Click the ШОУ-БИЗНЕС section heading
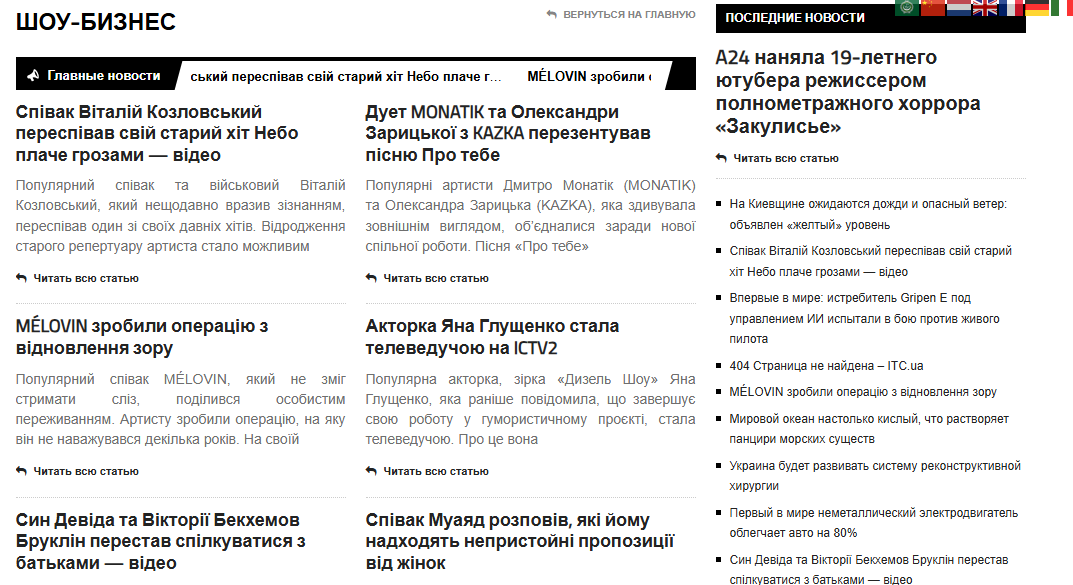Screen dimensions: 1073x585 click(x=96, y=22)
